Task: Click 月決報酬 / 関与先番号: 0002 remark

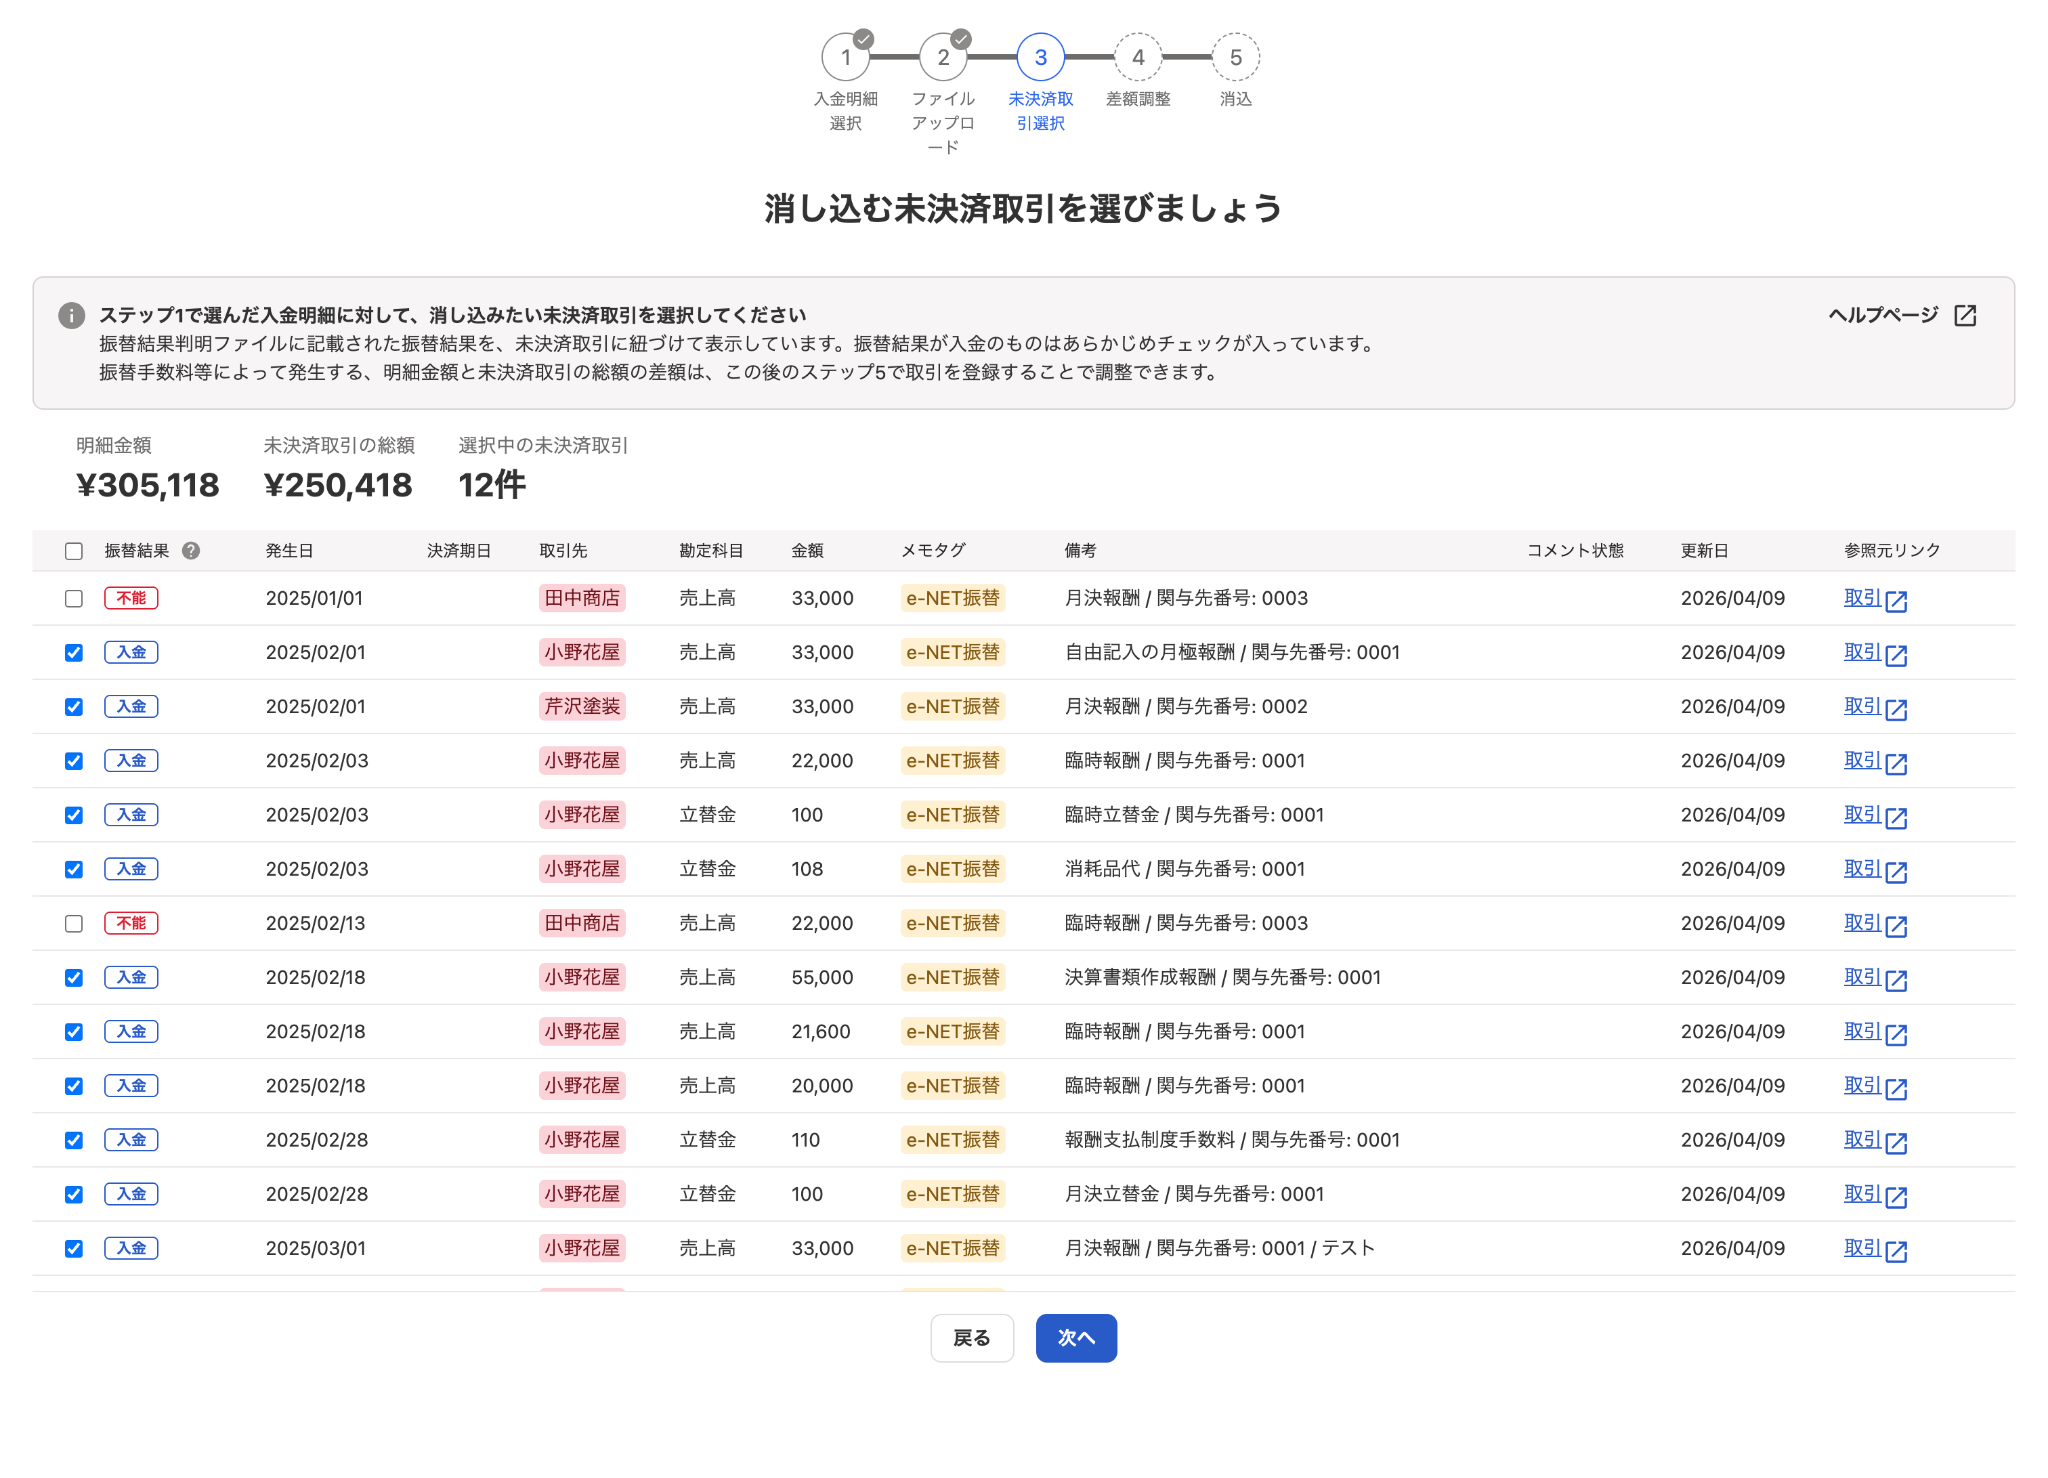Action: click(x=1186, y=706)
